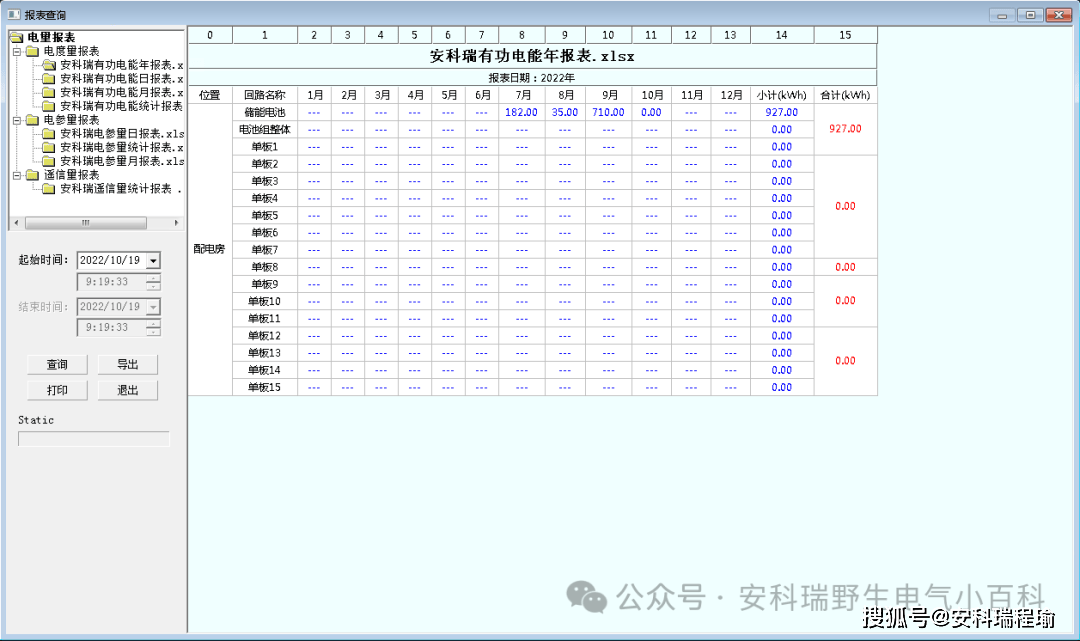Click the 电量报表 root folder icon
This screenshot has height=641, width=1080.
tap(17, 37)
